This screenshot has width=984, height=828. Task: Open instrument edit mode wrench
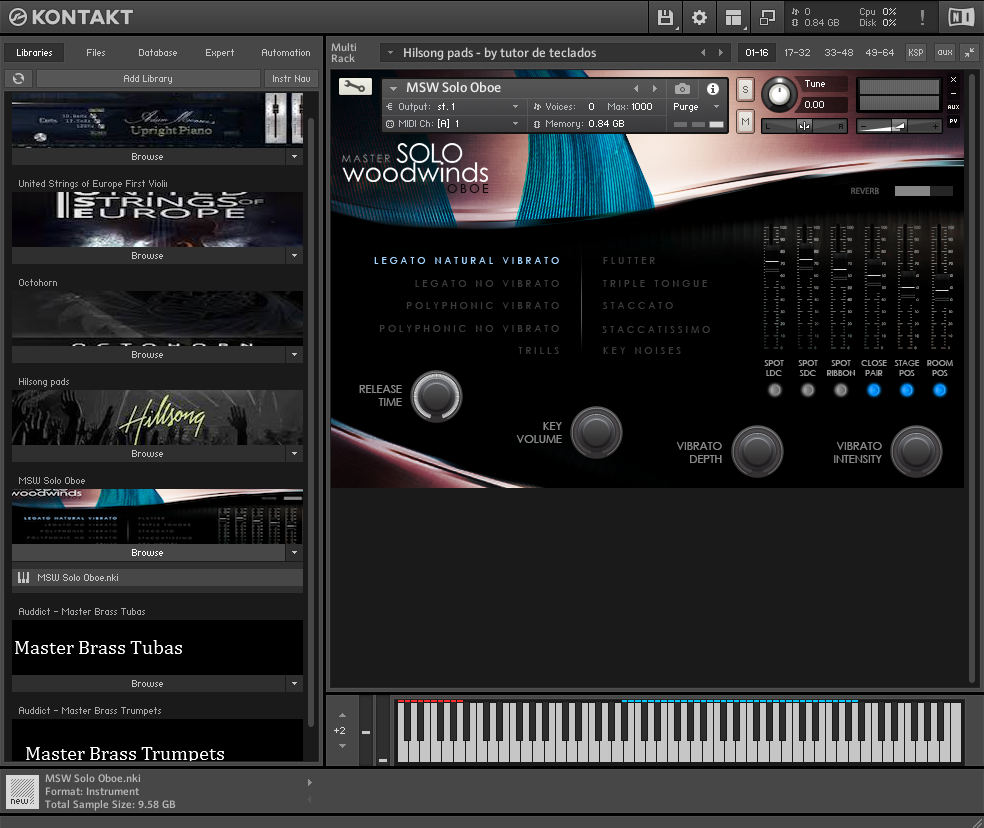coord(355,87)
